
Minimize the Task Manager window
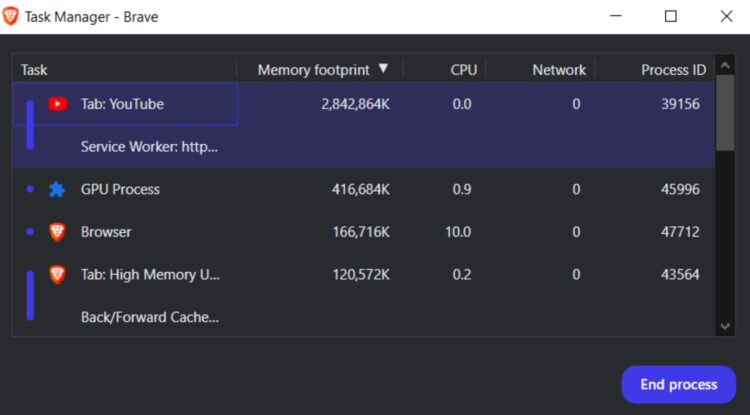tap(616, 16)
